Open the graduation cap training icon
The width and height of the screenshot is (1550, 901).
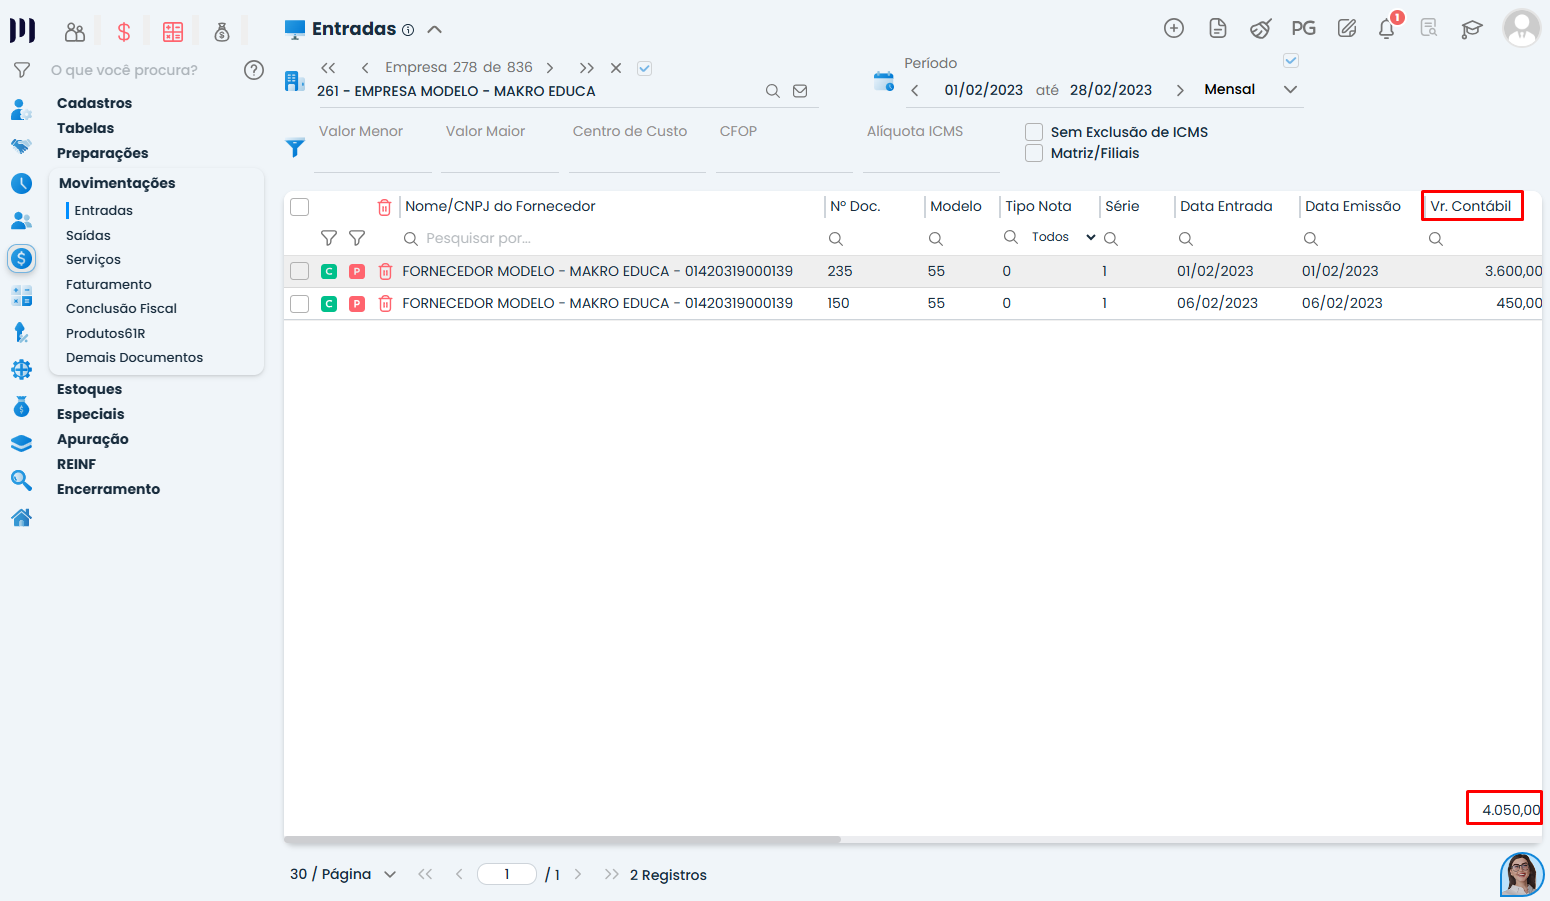(x=1471, y=29)
